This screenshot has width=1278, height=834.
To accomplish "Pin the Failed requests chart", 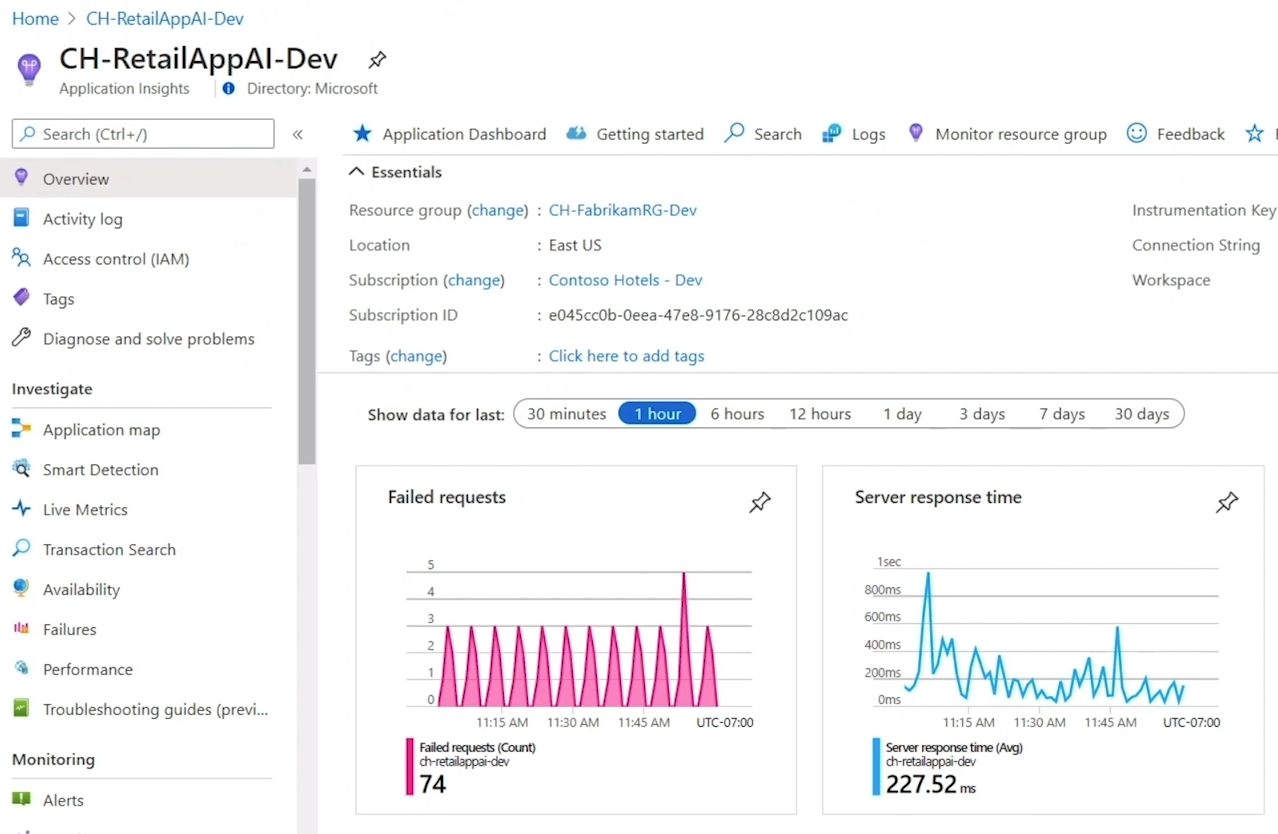I will pyautogui.click(x=760, y=502).
